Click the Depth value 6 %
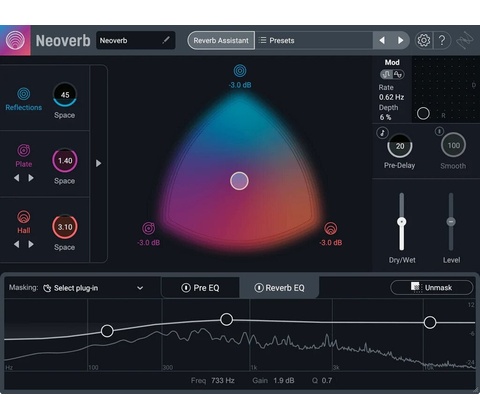480x420 pixels. click(385, 117)
